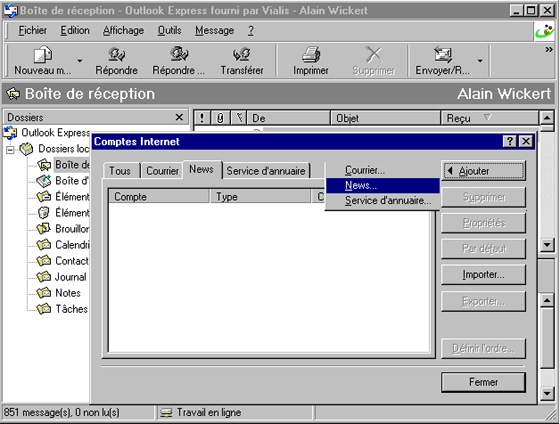Click the Brouillons folder icon
The width and height of the screenshot is (560, 424).
pos(44,229)
